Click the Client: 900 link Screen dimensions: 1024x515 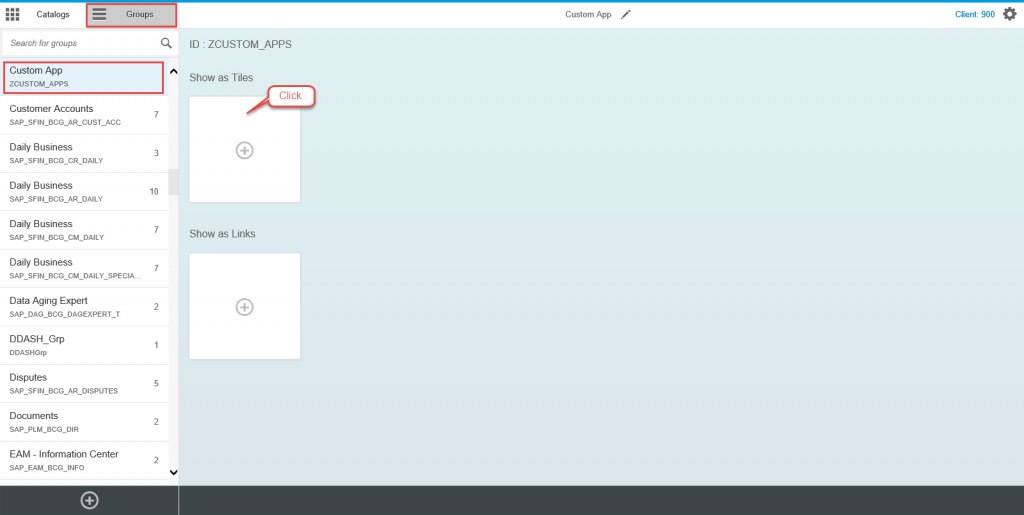[974, 15]
